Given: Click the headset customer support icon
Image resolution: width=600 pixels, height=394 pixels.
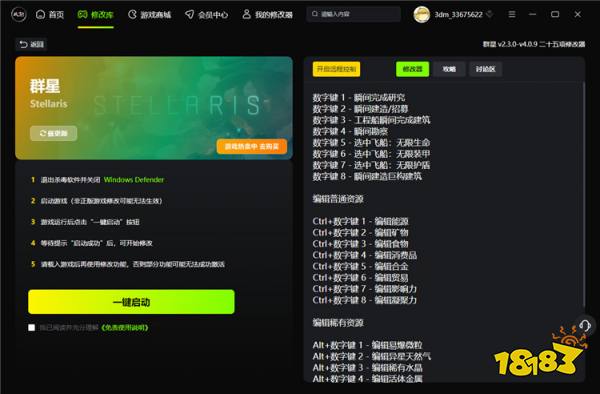Looking at the screenshot, I should [x=585, y=326].
